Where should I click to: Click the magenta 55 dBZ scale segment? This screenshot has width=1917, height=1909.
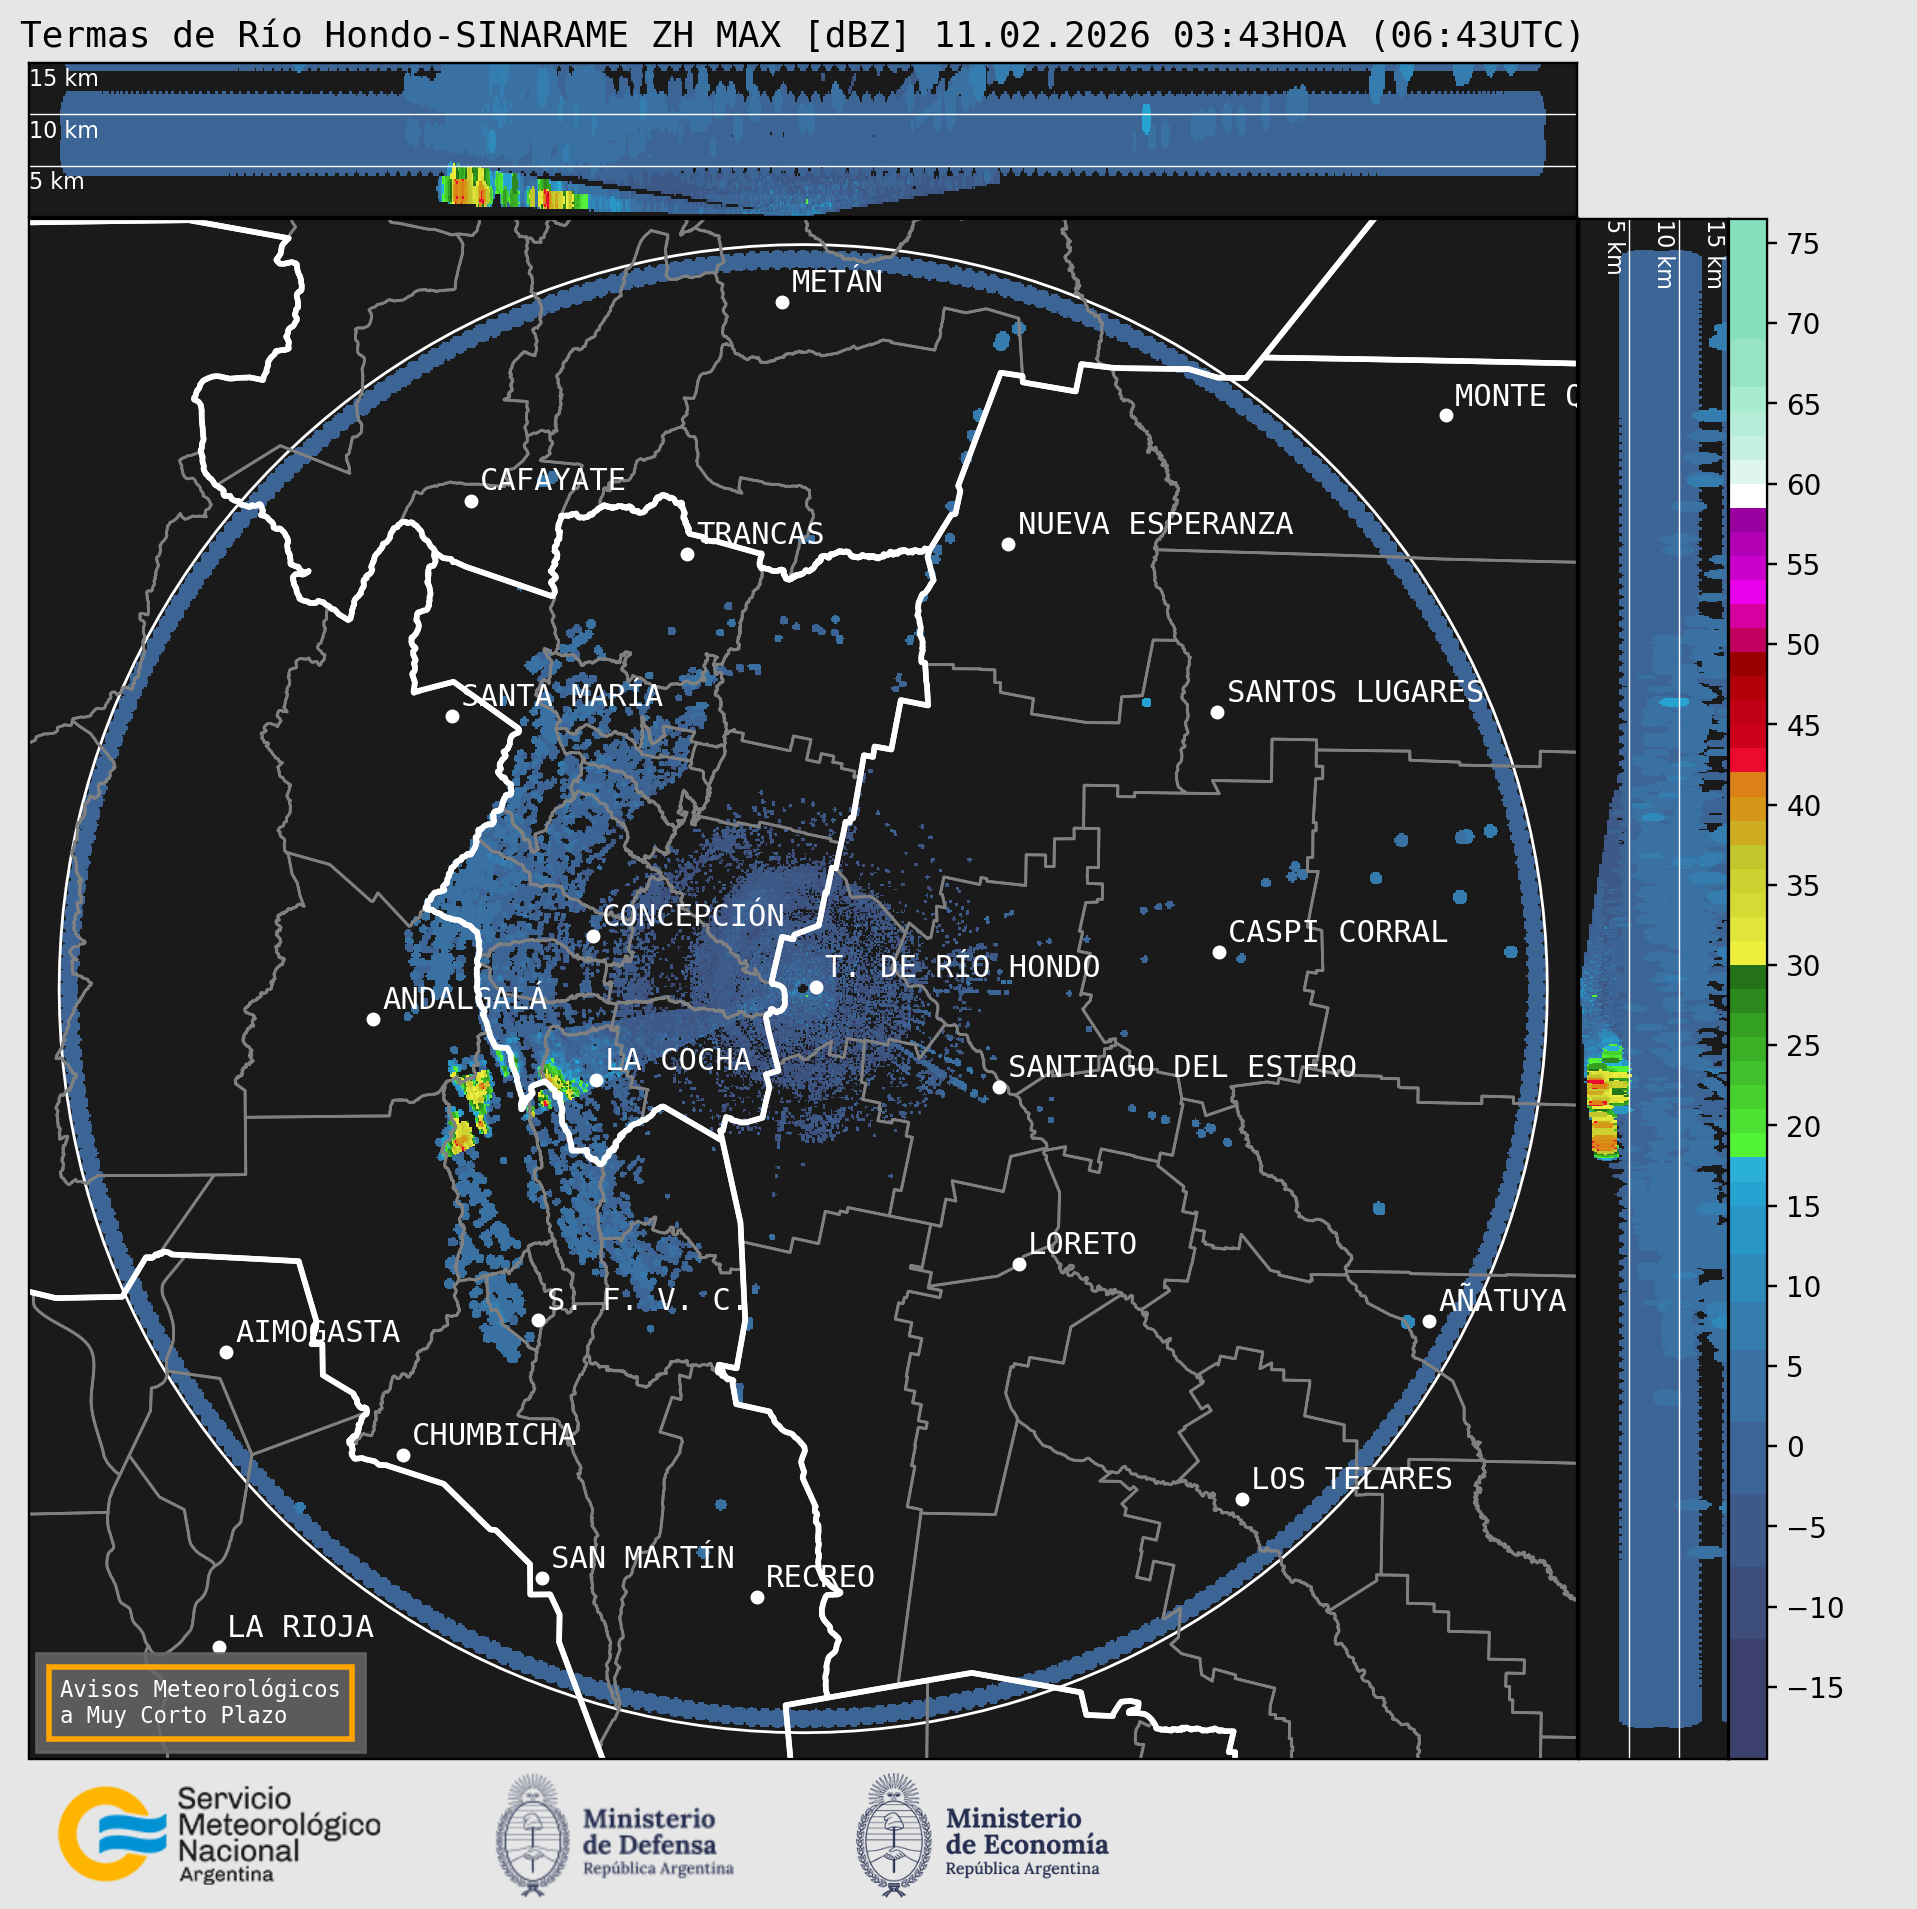coord(1748,566)
